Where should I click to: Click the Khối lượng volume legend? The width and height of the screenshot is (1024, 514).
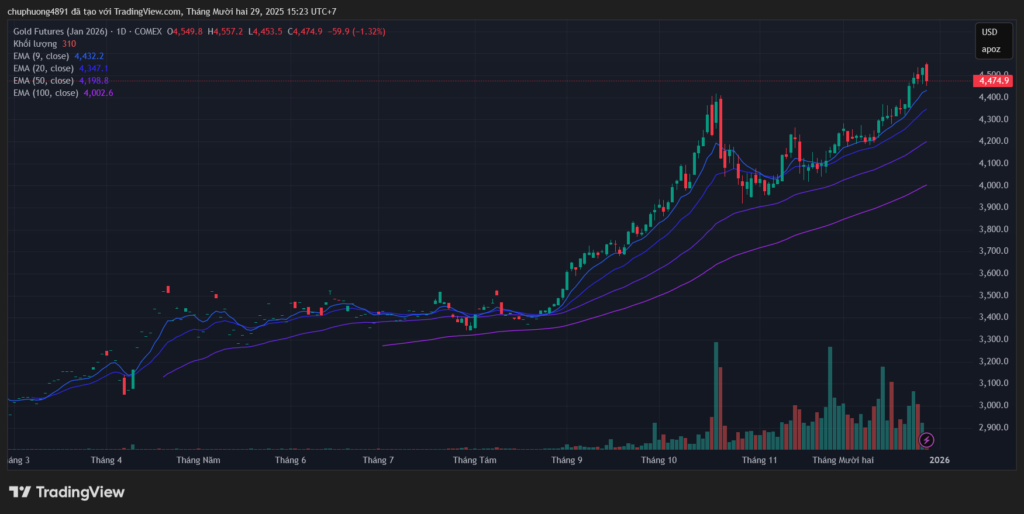click(x=35, y=44)
